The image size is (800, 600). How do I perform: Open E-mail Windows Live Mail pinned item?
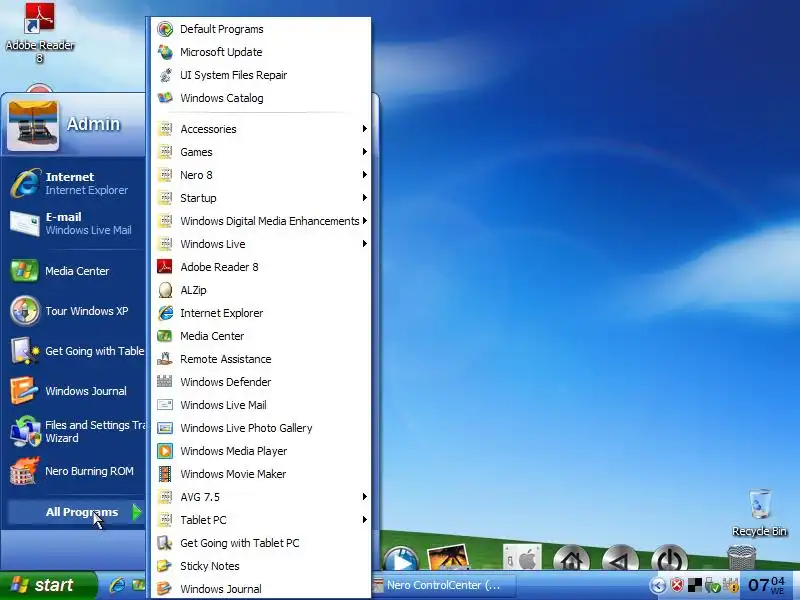point(75,223)
